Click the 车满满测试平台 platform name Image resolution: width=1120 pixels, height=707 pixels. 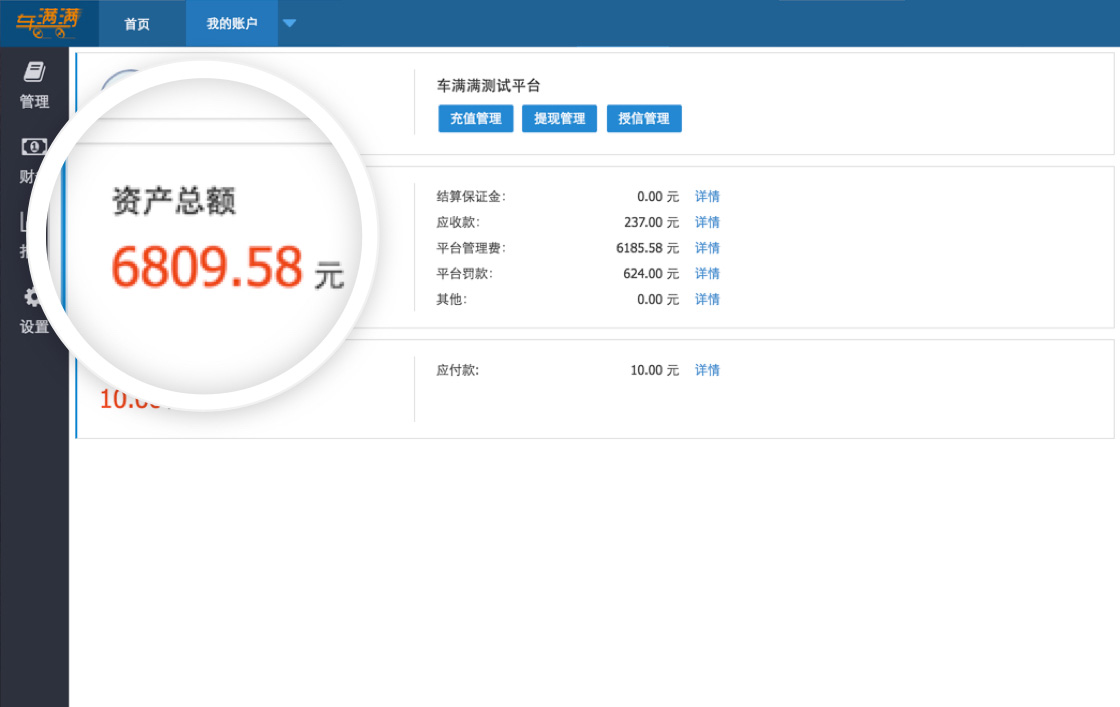click(488, 86)
